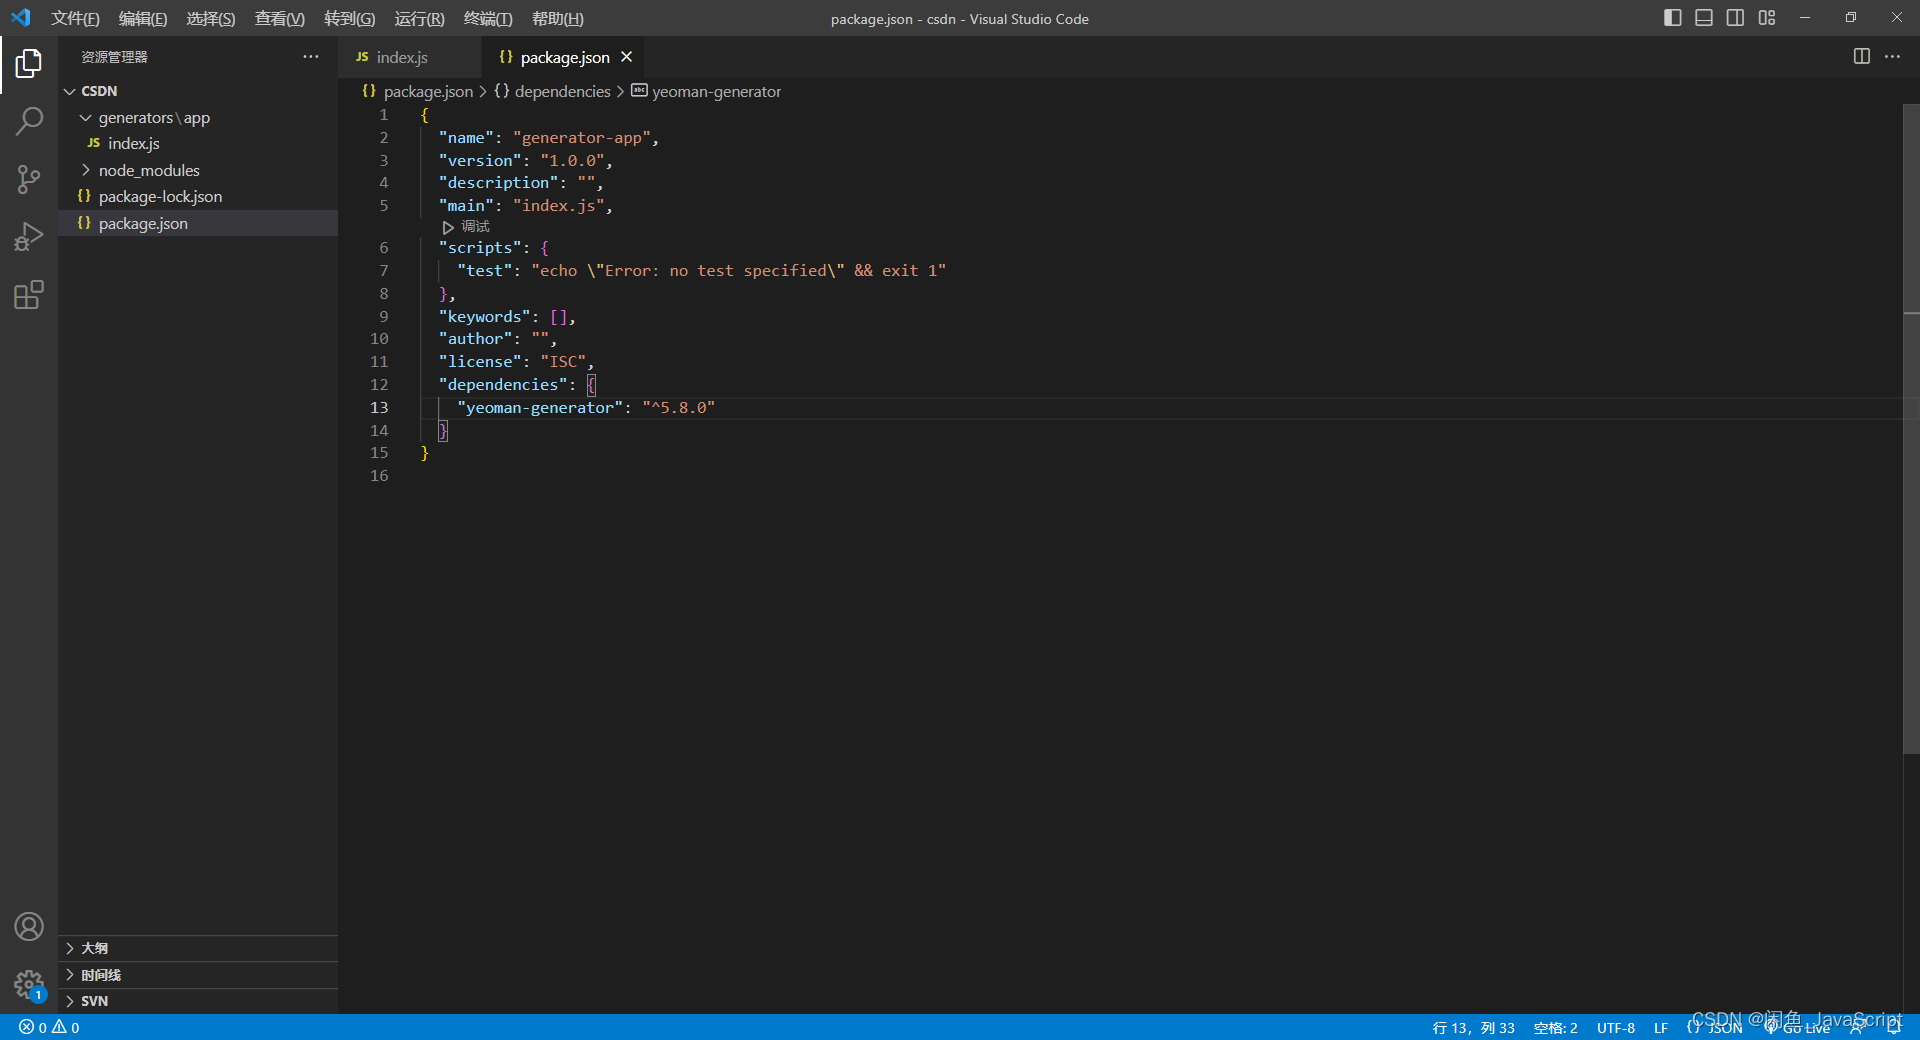Expand the 大纲 outline section
Screen dimensions: 1920x1040
pos(198,948)
